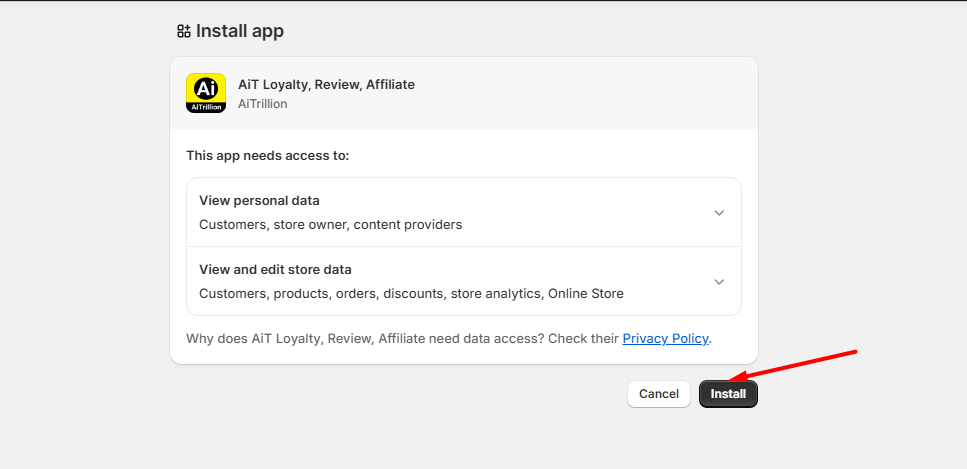Click the Install app page heading
The image size is (967, 469).
[x=240, y=31]
